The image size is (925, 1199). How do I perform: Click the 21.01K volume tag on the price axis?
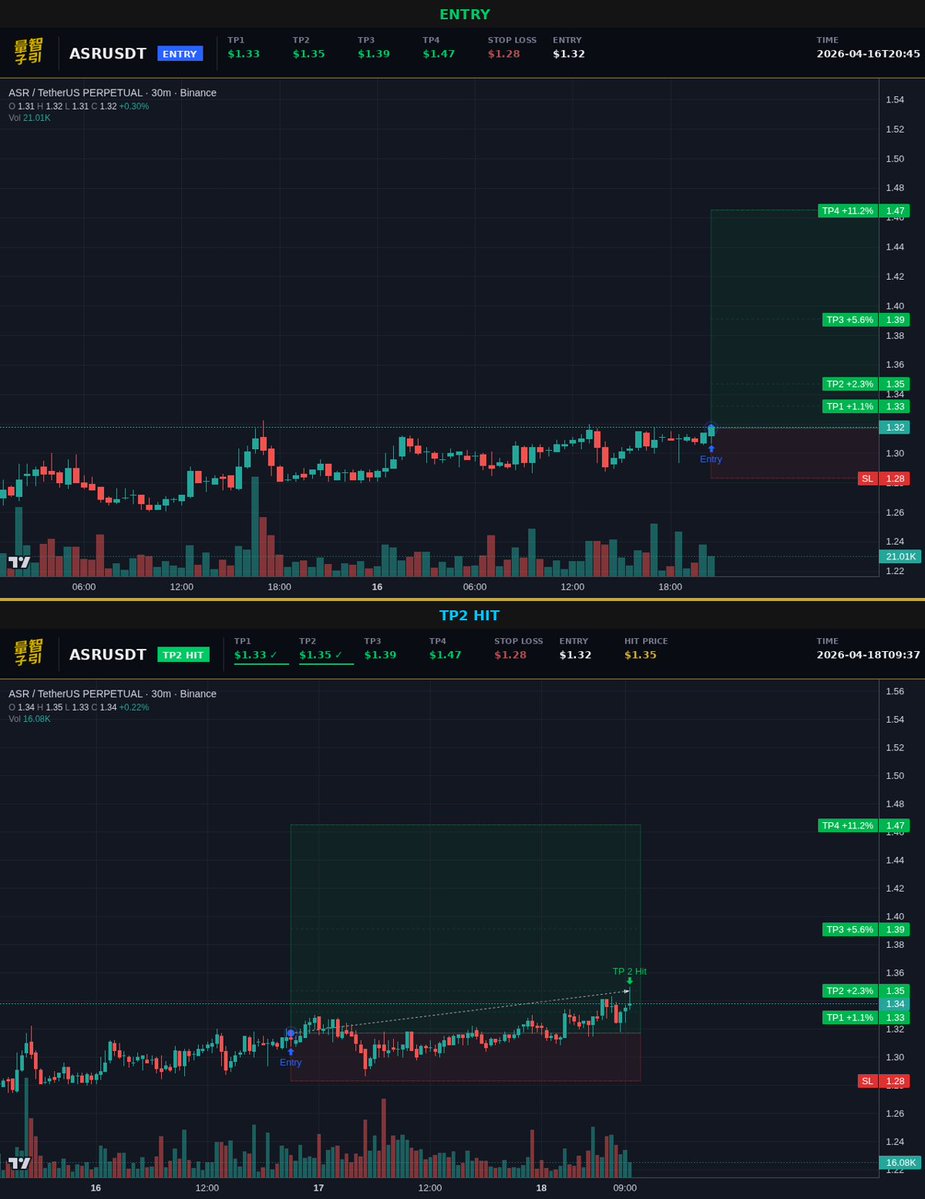pos(900,557)
